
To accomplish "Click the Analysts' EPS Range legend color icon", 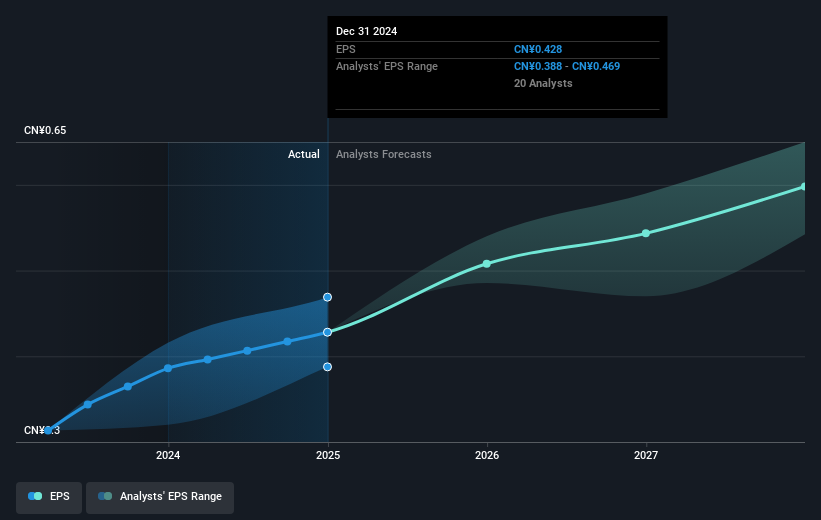I will click(x=105, y=496).
